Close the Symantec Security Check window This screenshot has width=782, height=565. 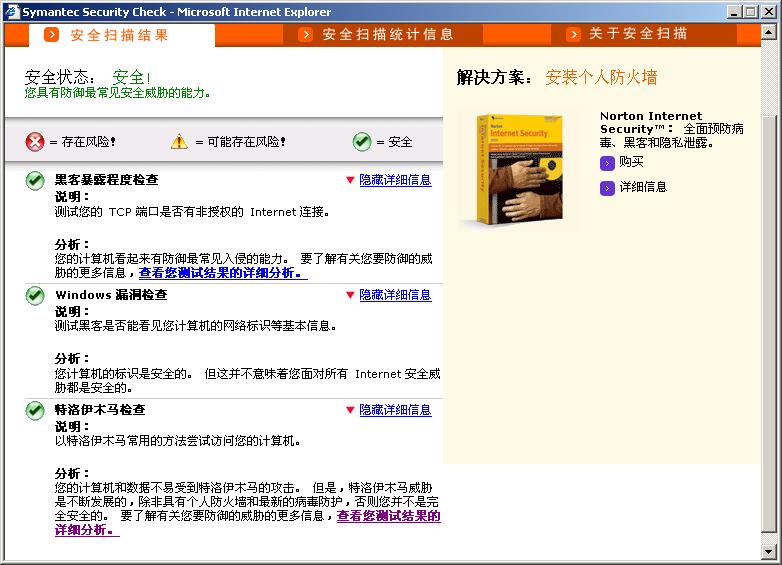coord(769,11)
